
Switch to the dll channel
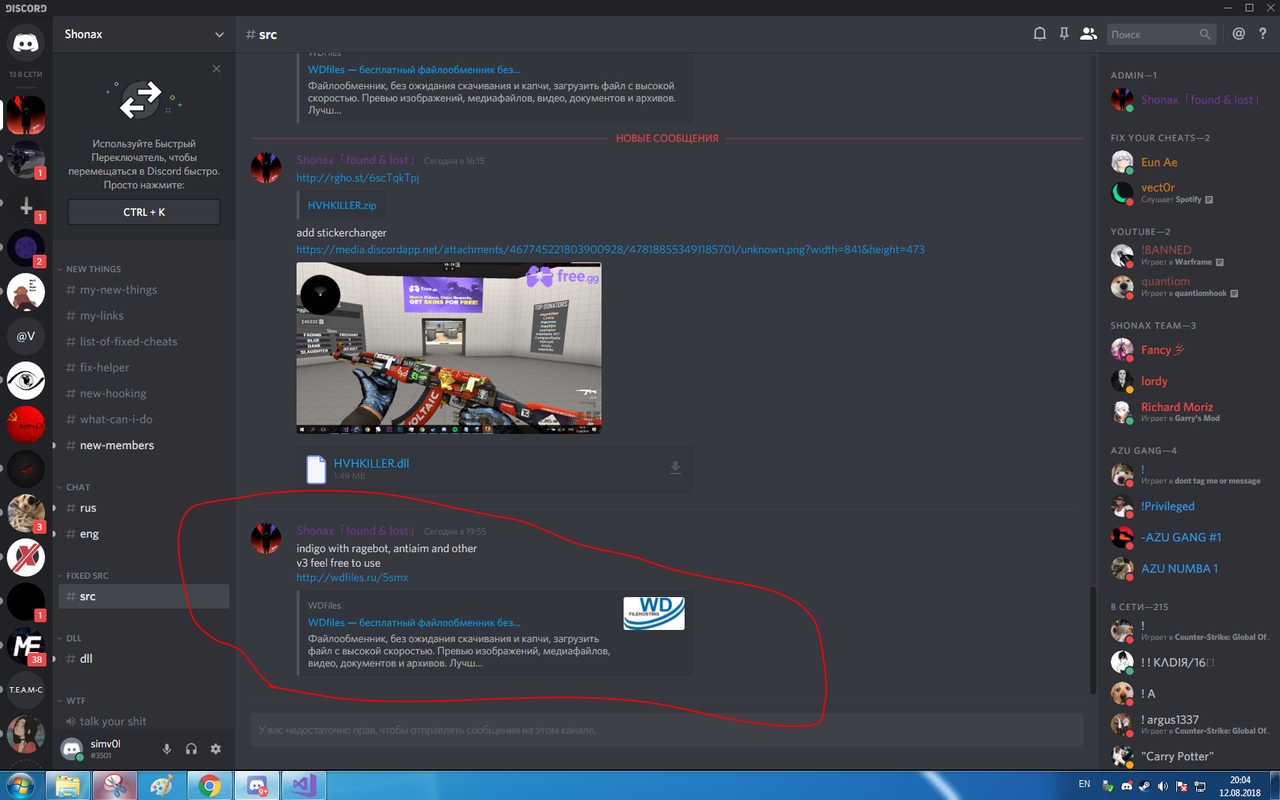(86, 659)
